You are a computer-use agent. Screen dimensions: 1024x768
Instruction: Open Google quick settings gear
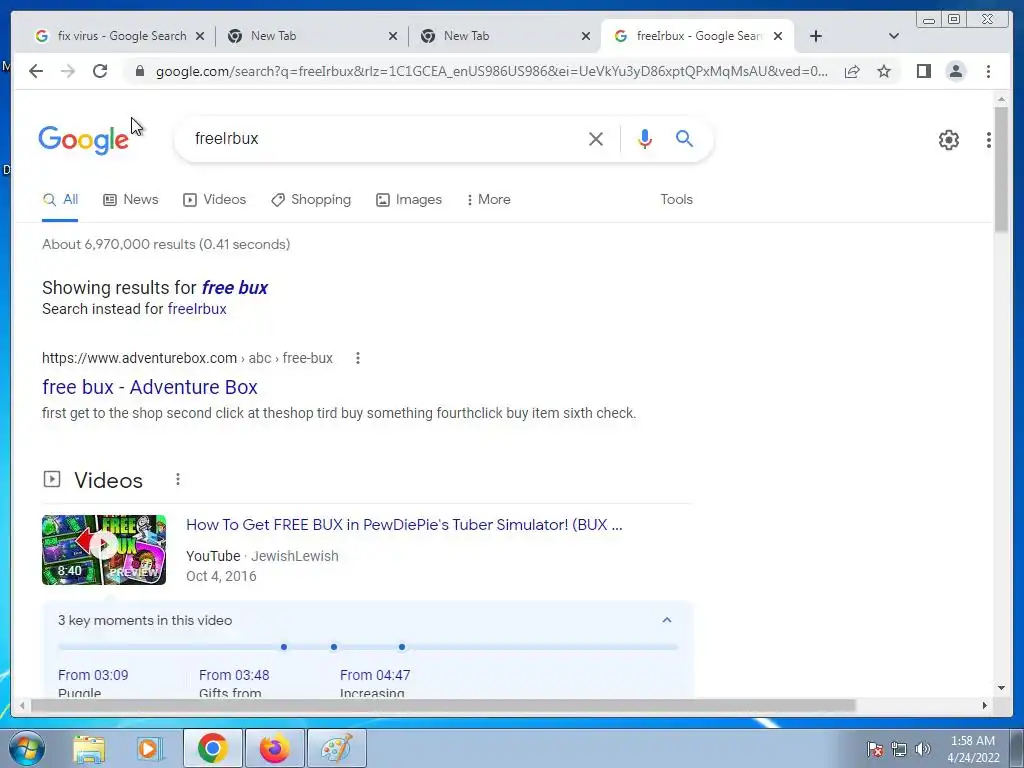click(x=948, y=139)
